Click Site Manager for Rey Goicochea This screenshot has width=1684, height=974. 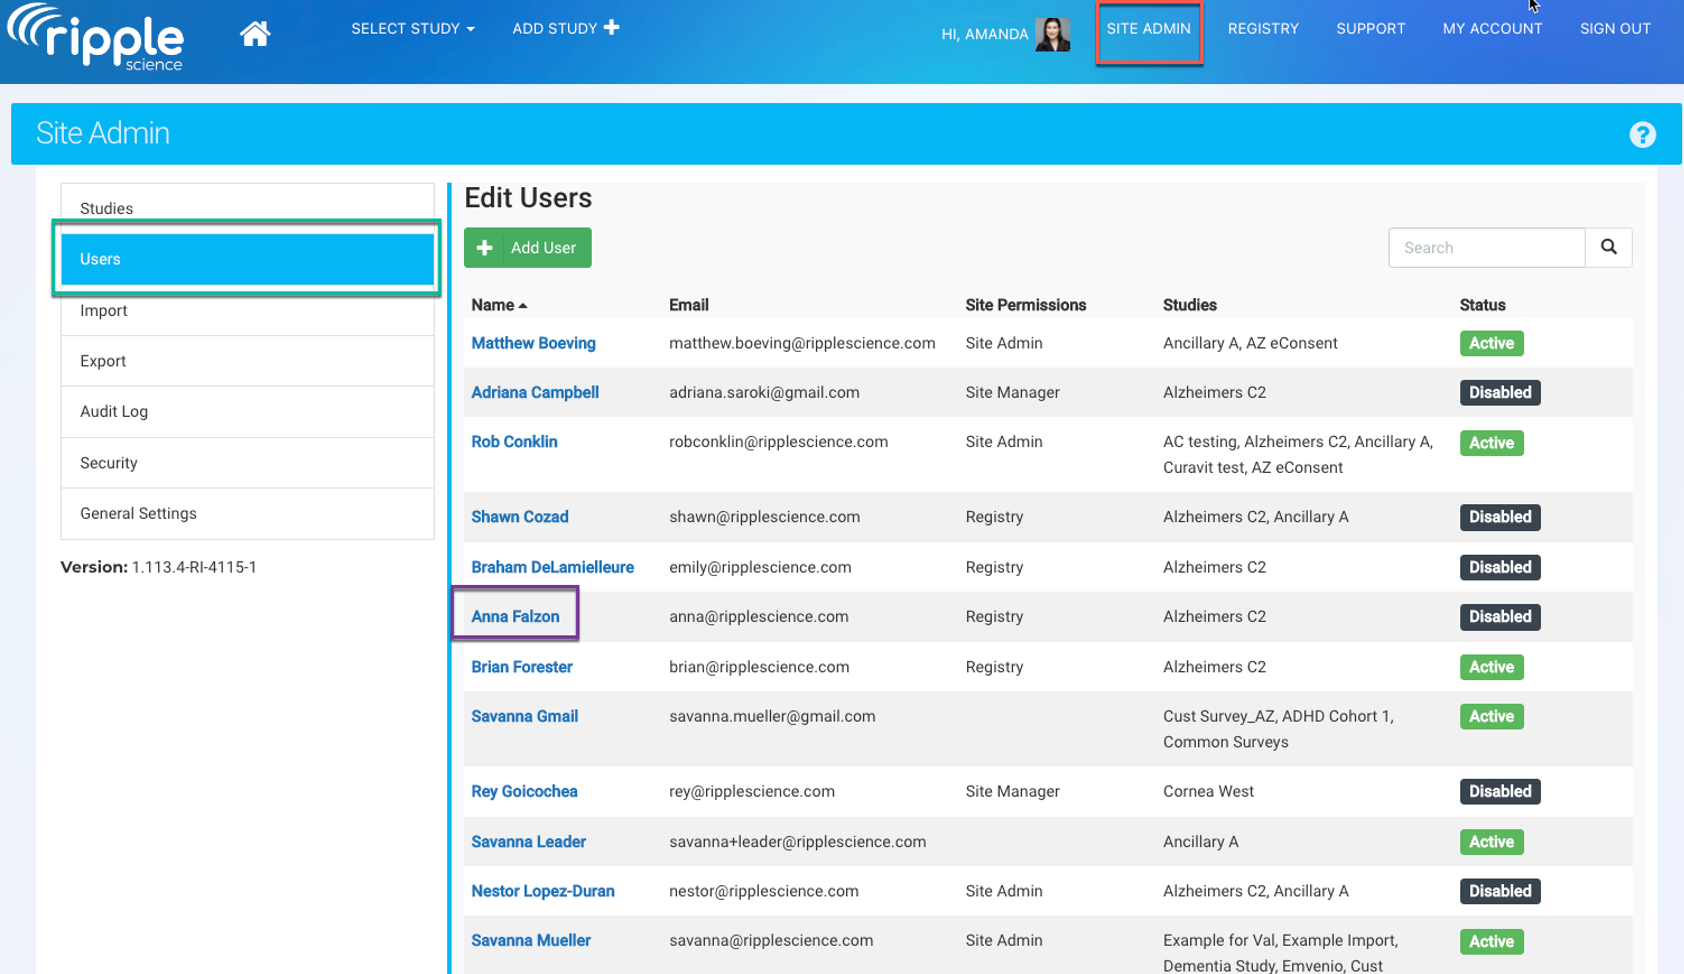pos(1012,792)
